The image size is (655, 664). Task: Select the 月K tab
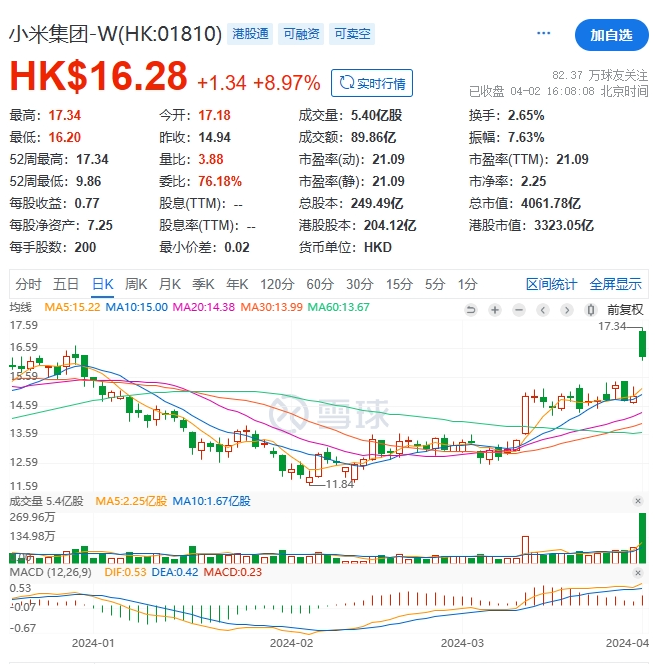pyautogui.click(x=169, y=284)
